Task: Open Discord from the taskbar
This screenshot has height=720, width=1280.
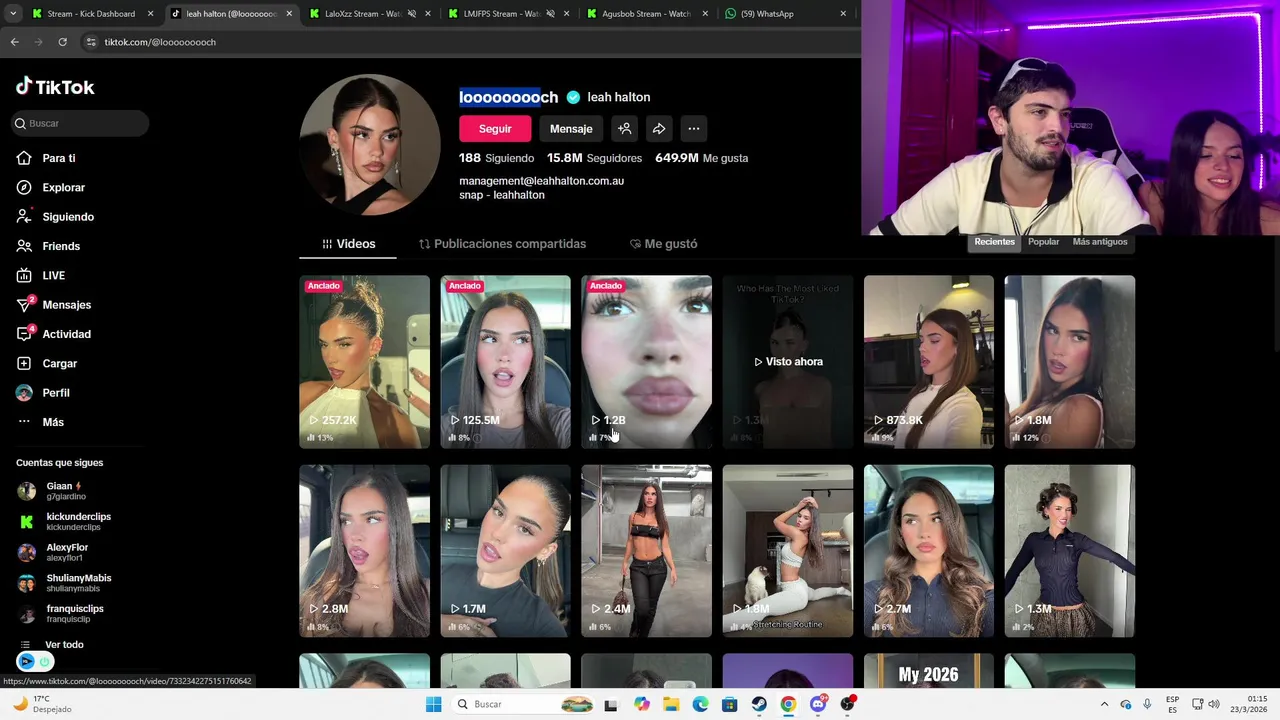Action: 818,704
